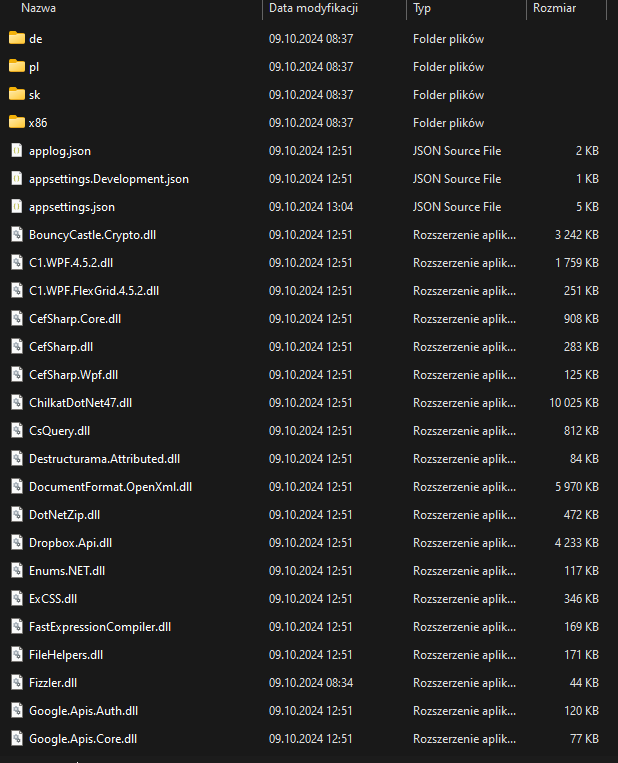Viewport: 618px width, 763px height.
Task: Click the Google.Apis.Core.dll file icon
Action: tap(17, 738)
